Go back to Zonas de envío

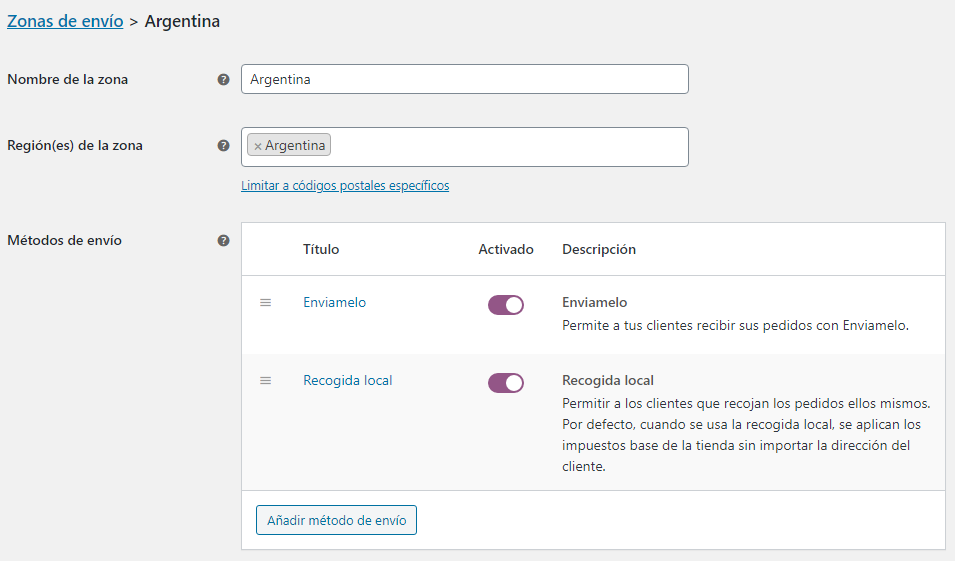tap(65, 21)
